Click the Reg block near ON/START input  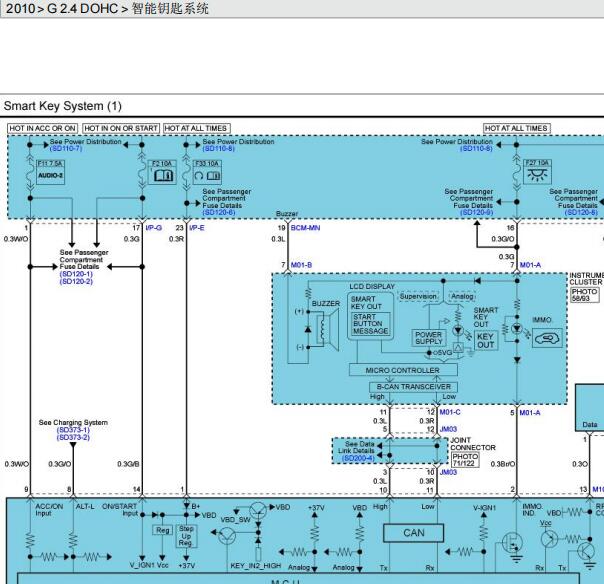(x=163, y=530)
